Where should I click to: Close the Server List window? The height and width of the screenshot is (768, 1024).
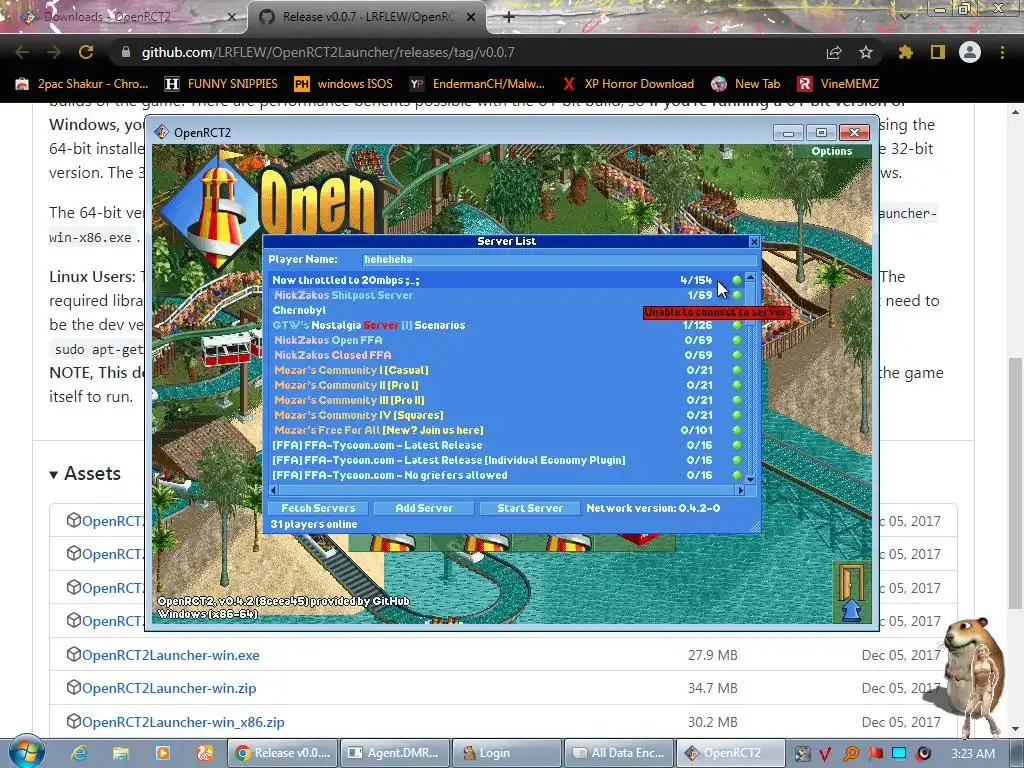pyautogui.click(x=754, y=241)
